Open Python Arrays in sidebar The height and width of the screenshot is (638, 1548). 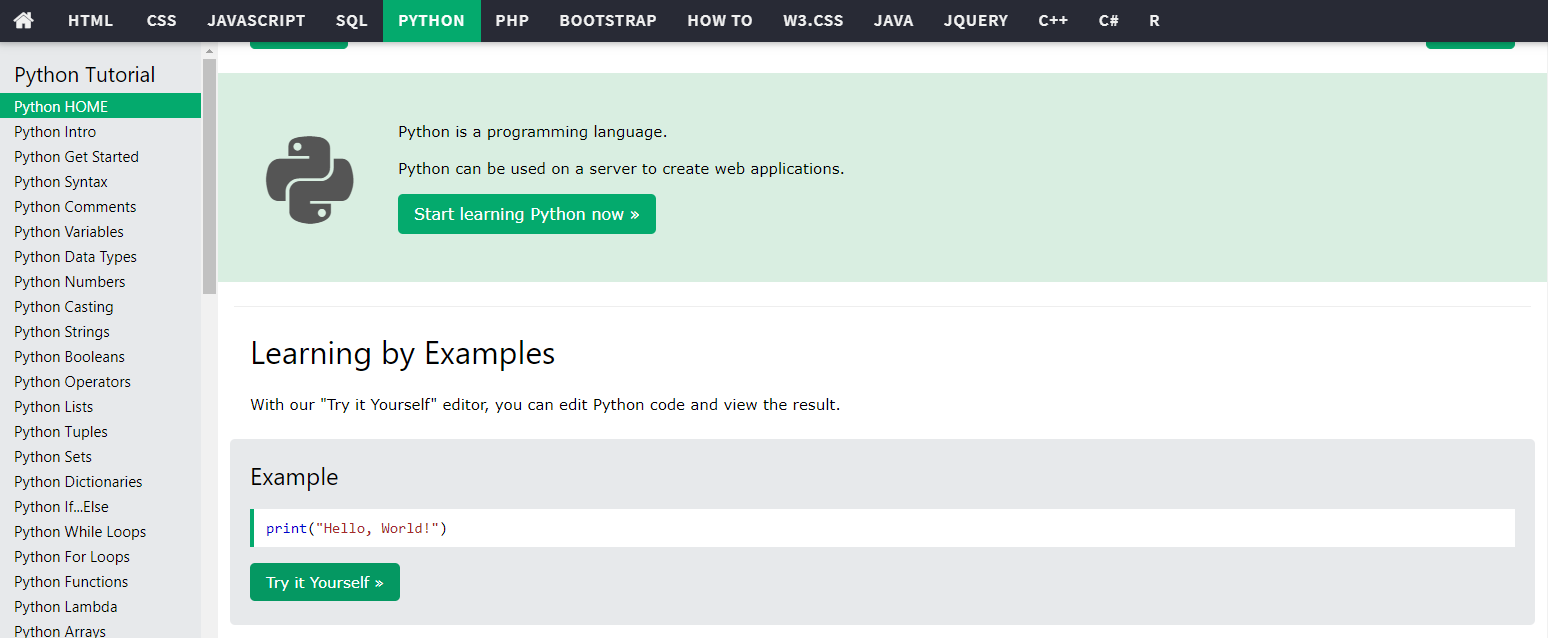(x=100, y=629)
